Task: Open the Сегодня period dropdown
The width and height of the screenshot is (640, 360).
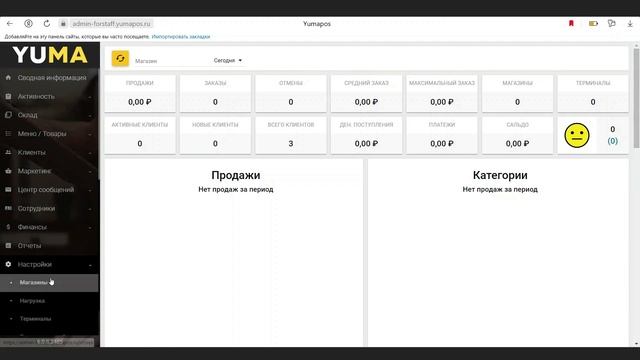Action: (x=228, y=60)
